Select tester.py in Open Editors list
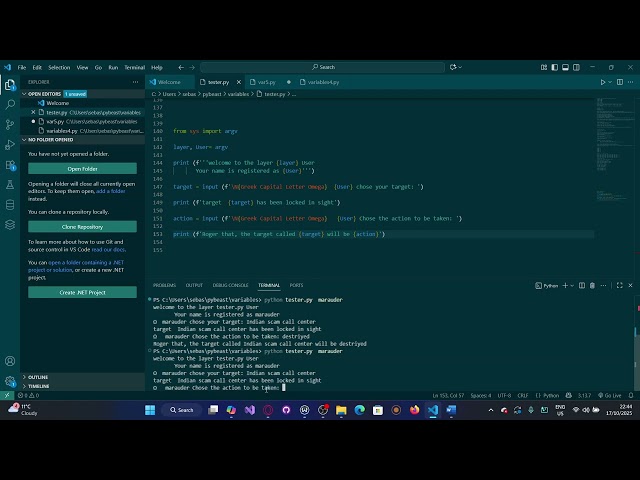The image size is (640, 480). [83, 112]
